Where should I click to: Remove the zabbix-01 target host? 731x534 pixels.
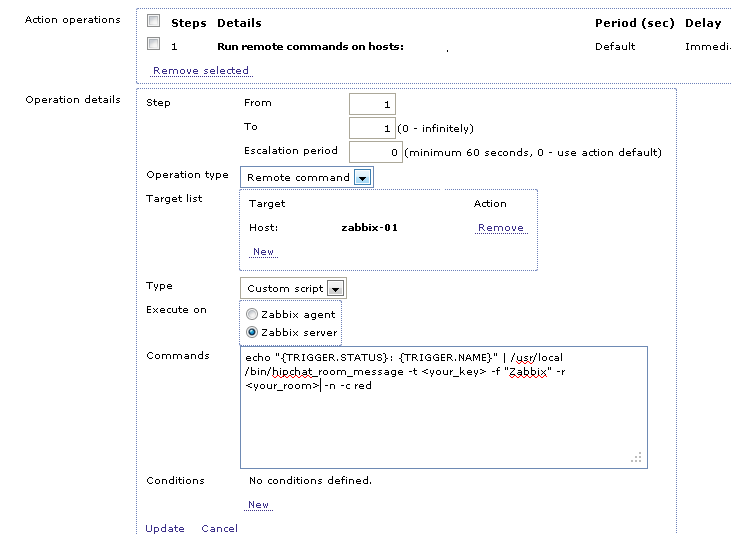pyautogui.click(x=501, y=228)
